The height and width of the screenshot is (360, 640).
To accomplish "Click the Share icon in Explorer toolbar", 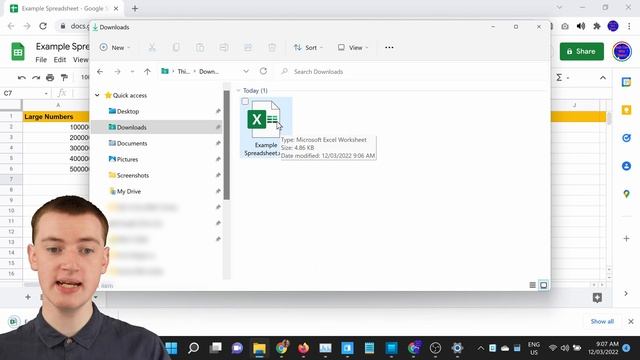I will click(248, 47).
